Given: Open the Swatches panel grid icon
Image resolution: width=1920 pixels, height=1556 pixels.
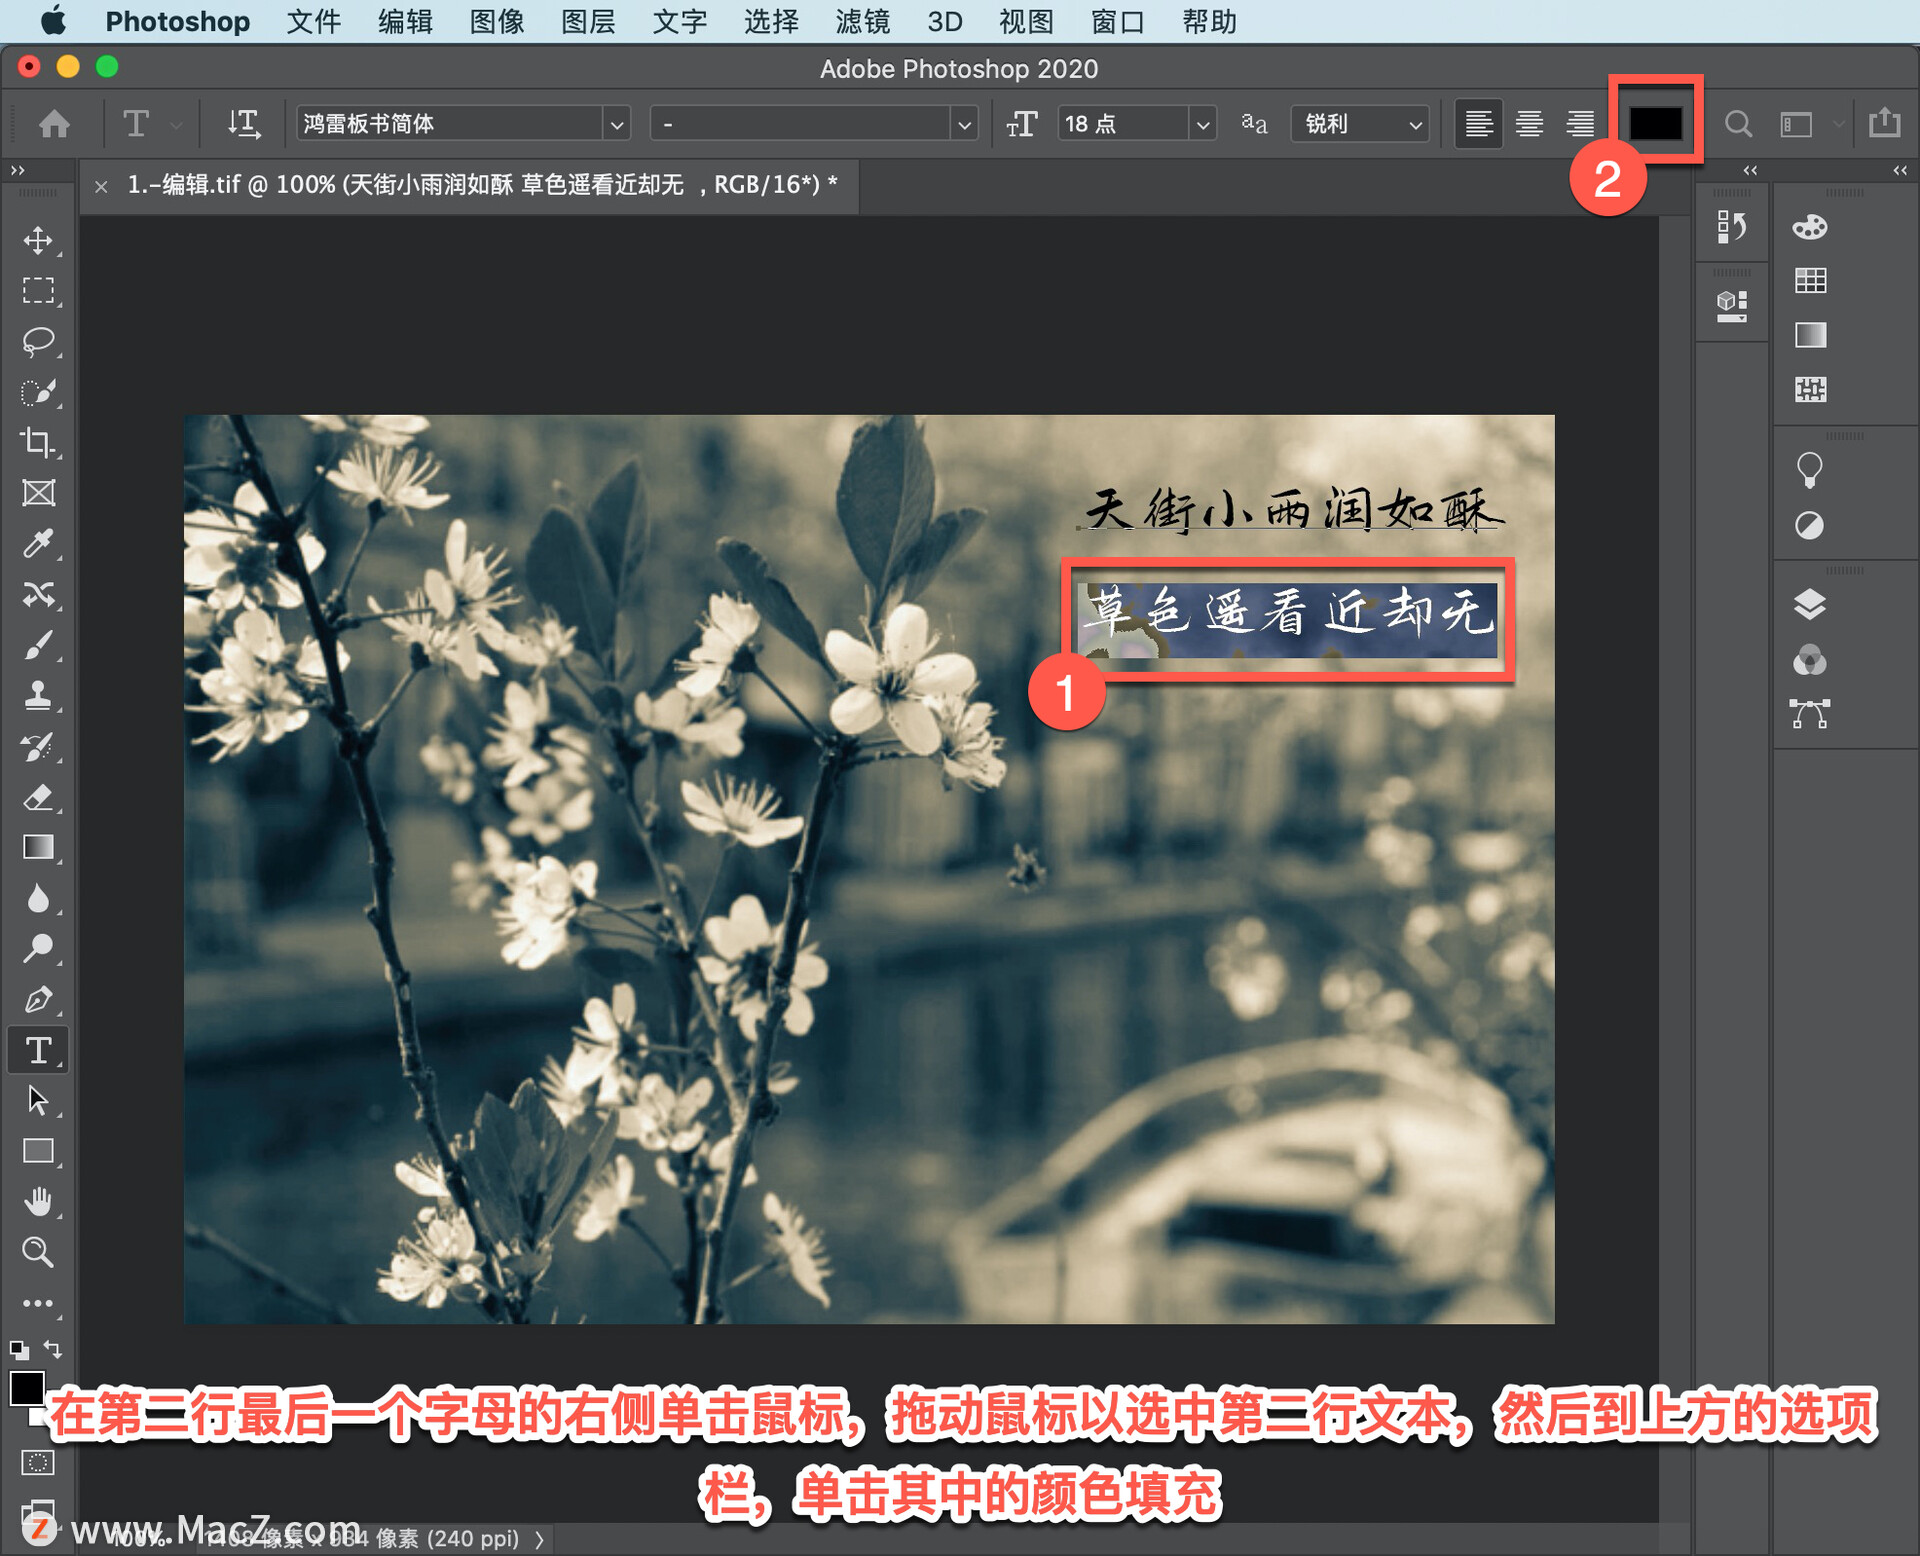Looking at the screenshot, I should (1810, 281).
